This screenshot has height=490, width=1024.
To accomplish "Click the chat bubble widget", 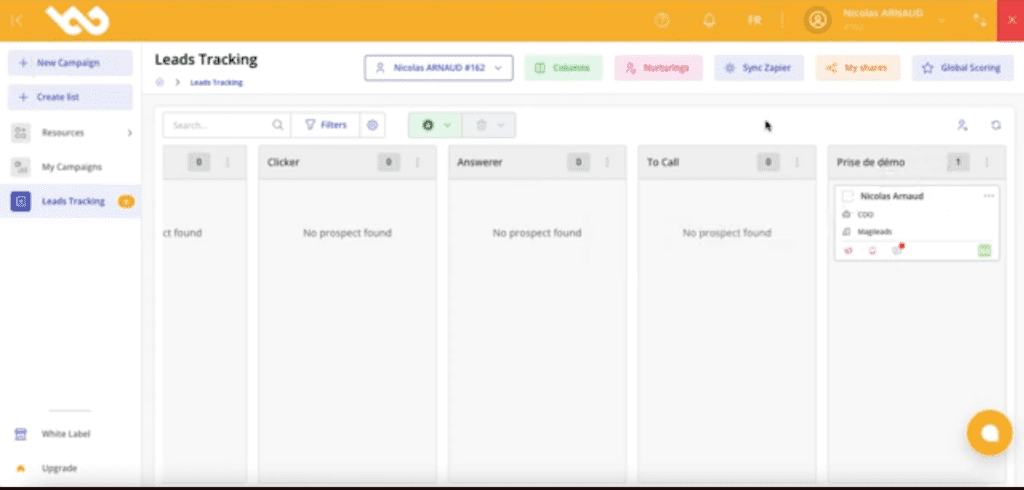I will [990, 432].
